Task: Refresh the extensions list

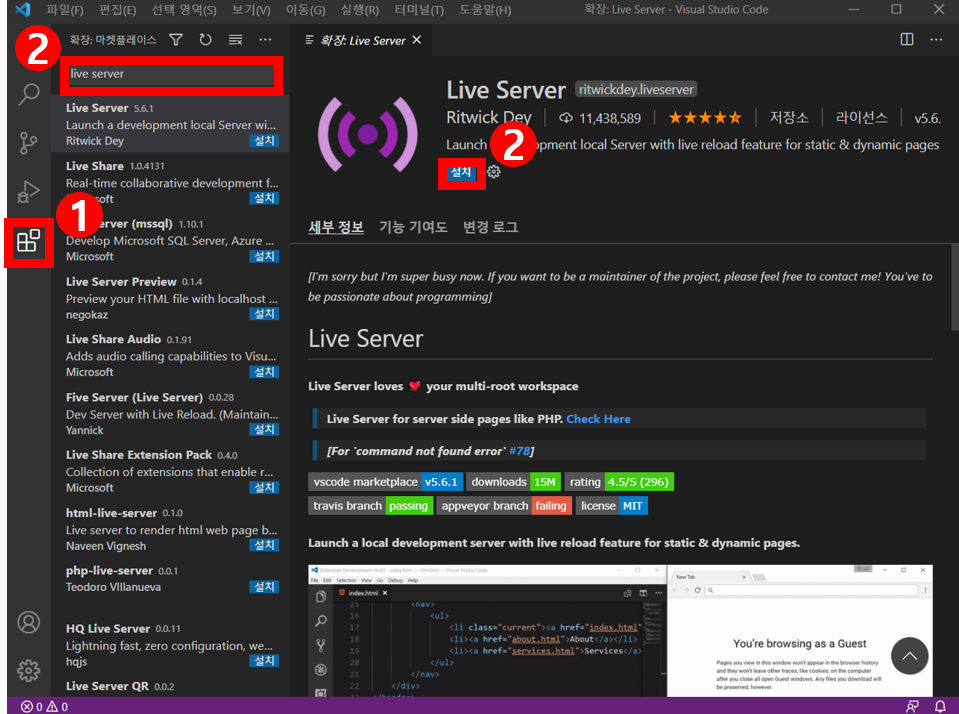Action: pyautogui.click(x=206, y=40)
